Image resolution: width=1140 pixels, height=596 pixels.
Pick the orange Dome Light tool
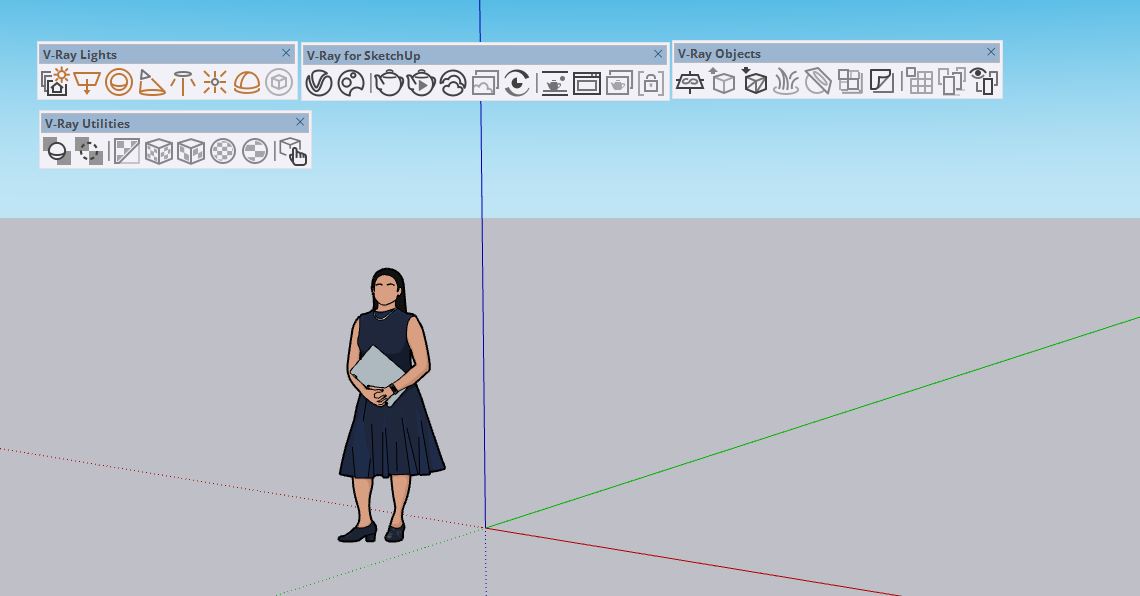(x=246, y=82)
